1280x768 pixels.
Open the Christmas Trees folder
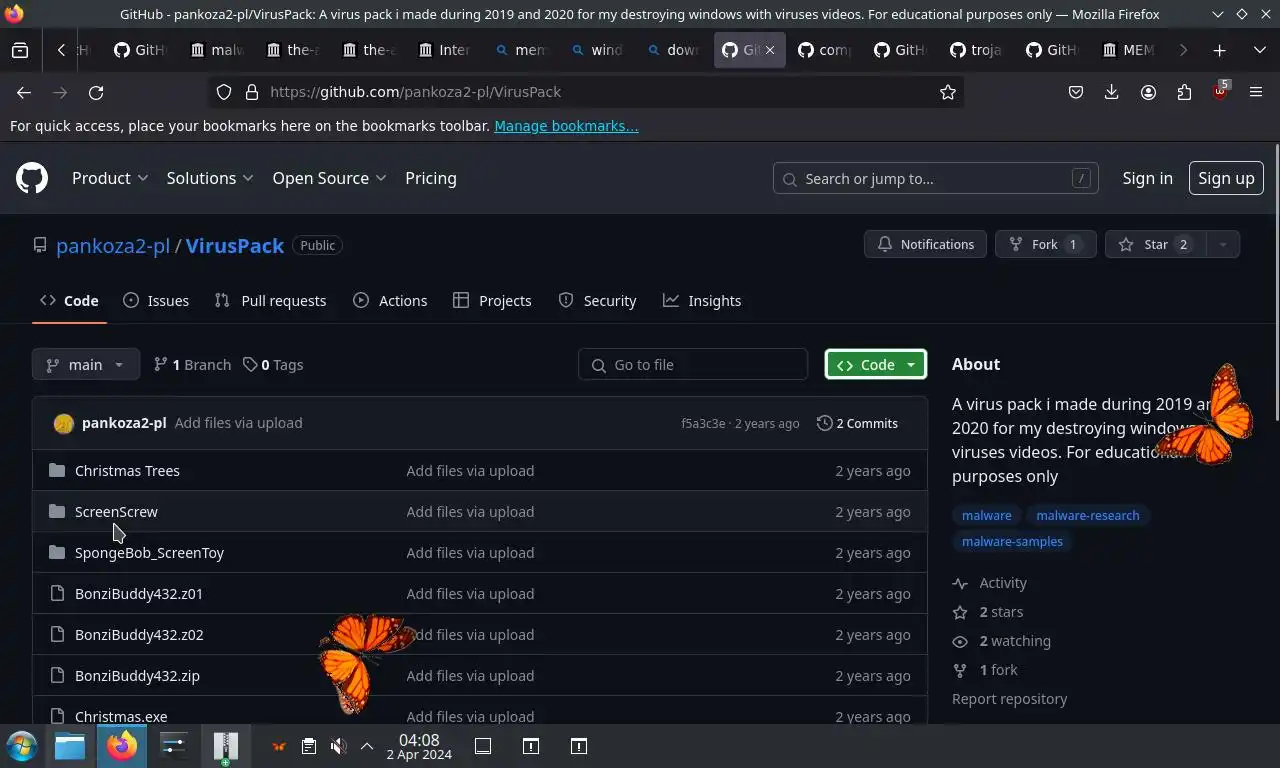[127, 470]
